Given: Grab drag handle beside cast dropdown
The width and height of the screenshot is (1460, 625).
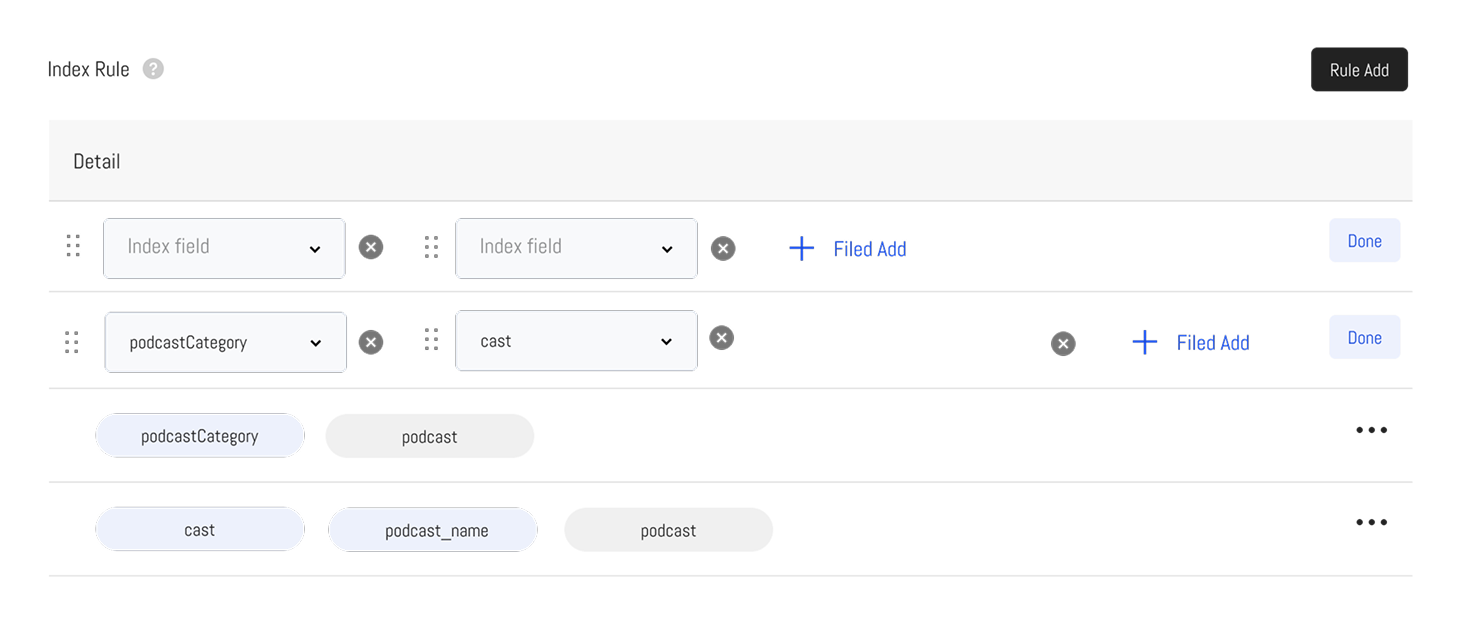Looking at the screenshot, I should (431, 339).
